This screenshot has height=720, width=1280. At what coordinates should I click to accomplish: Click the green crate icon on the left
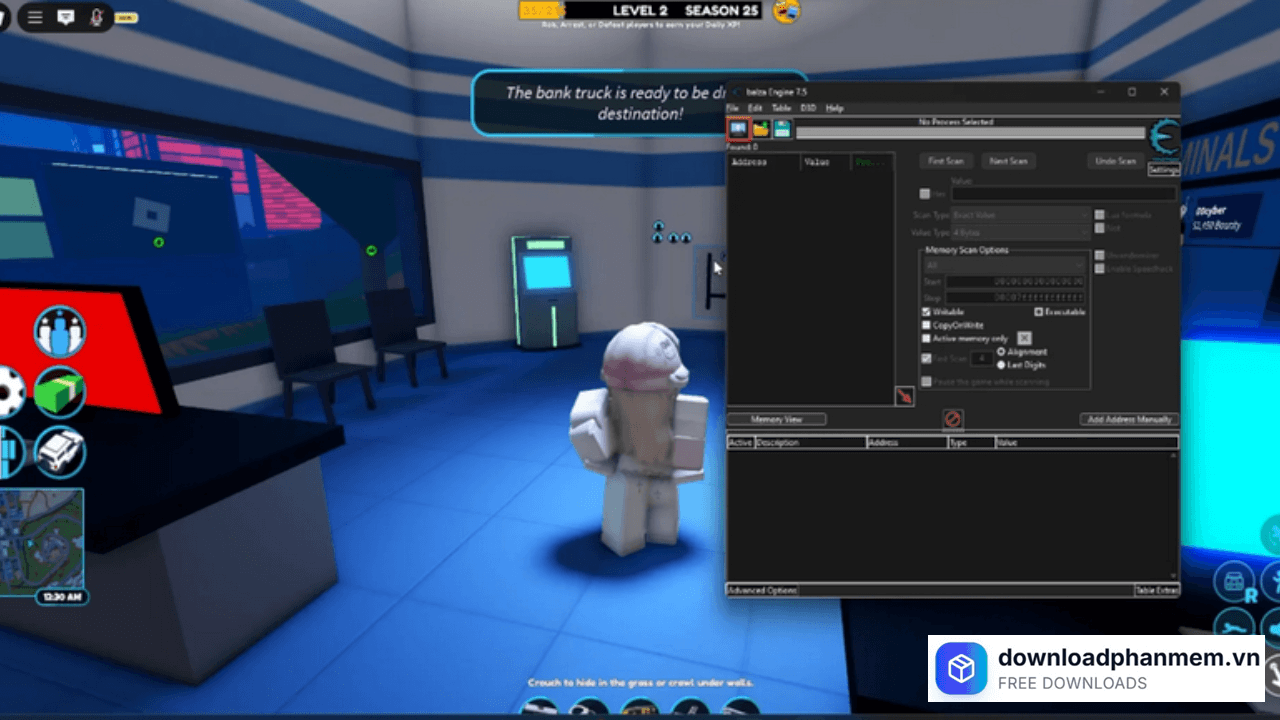58,392
